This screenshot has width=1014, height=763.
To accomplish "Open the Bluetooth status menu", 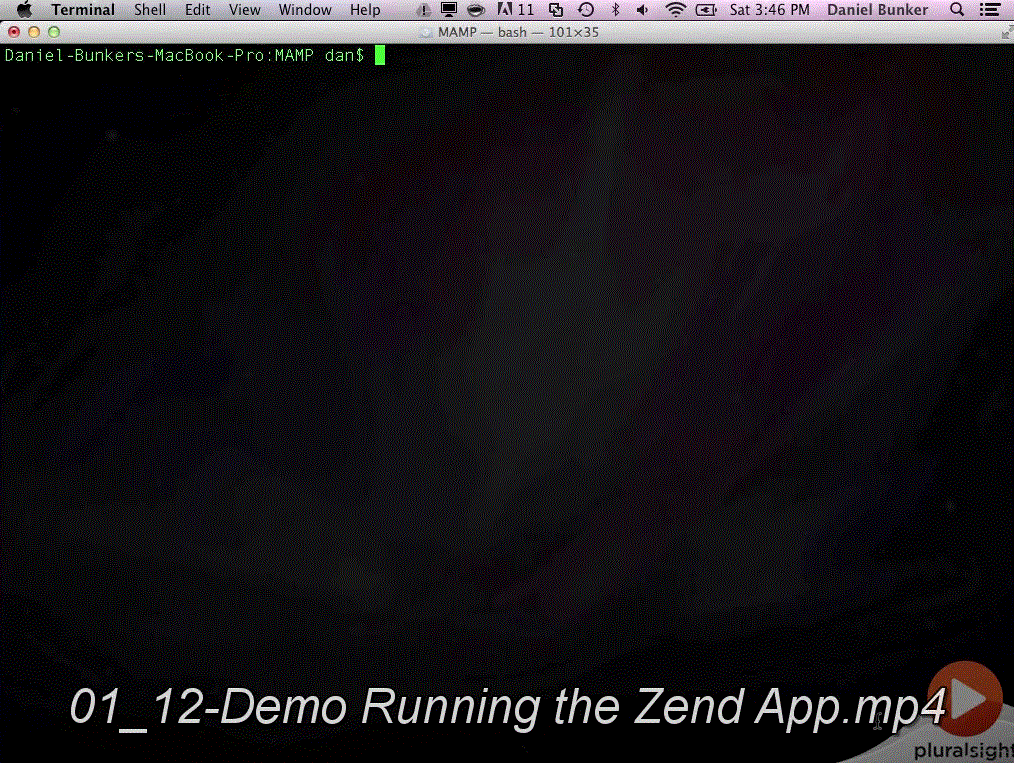I will (616, 10).
